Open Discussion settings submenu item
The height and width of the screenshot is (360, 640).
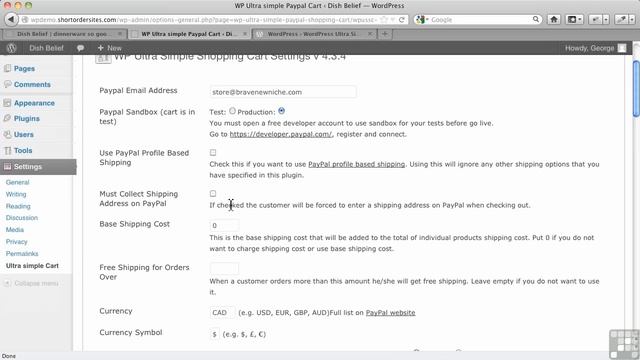pyautogui.click(x=22, y=218)
